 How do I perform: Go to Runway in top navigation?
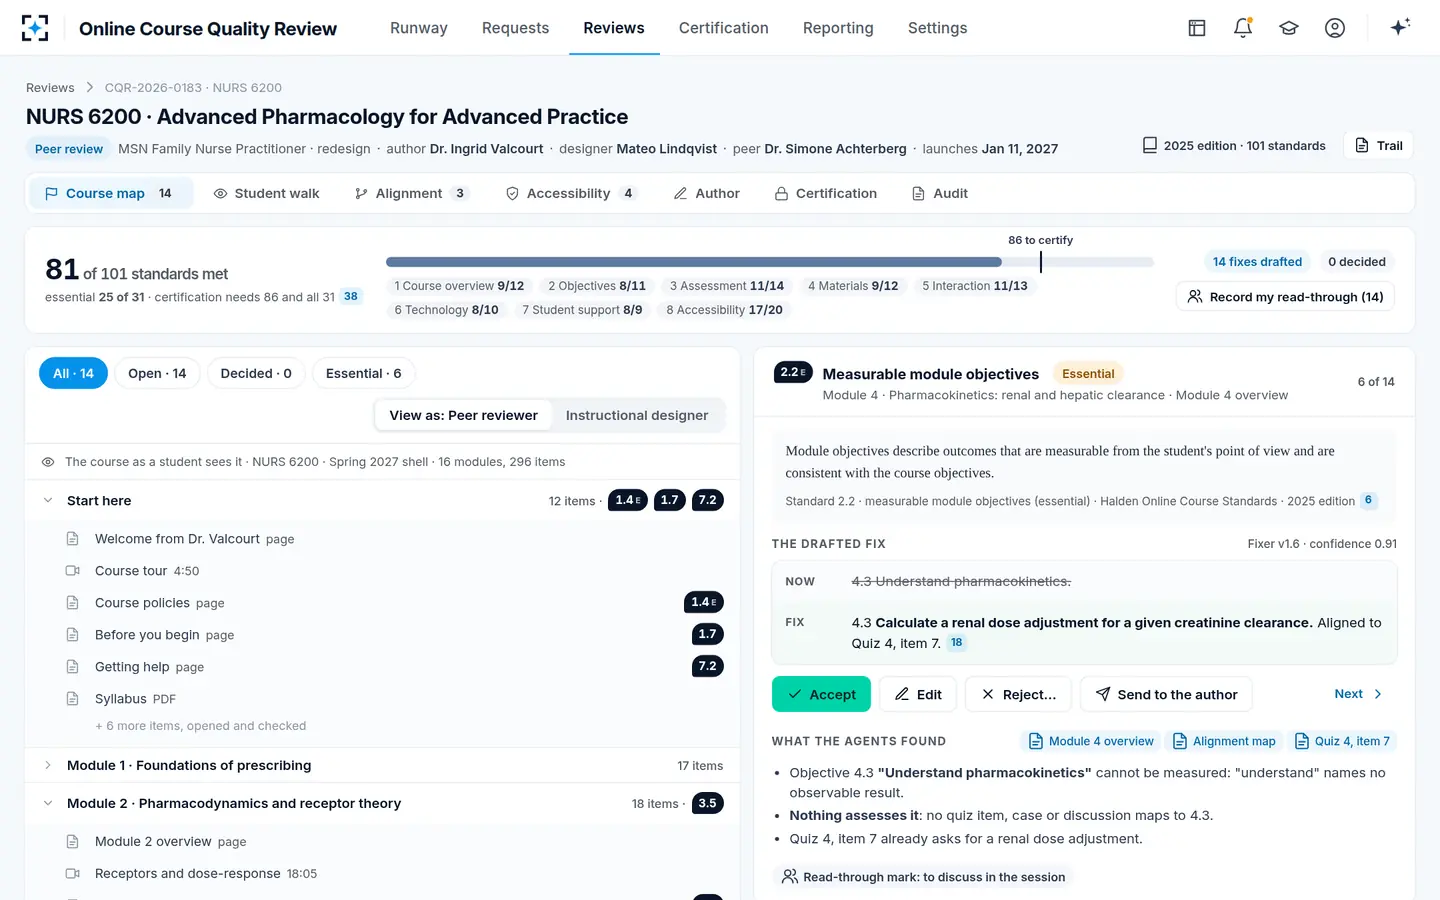(x=419, y=28)
